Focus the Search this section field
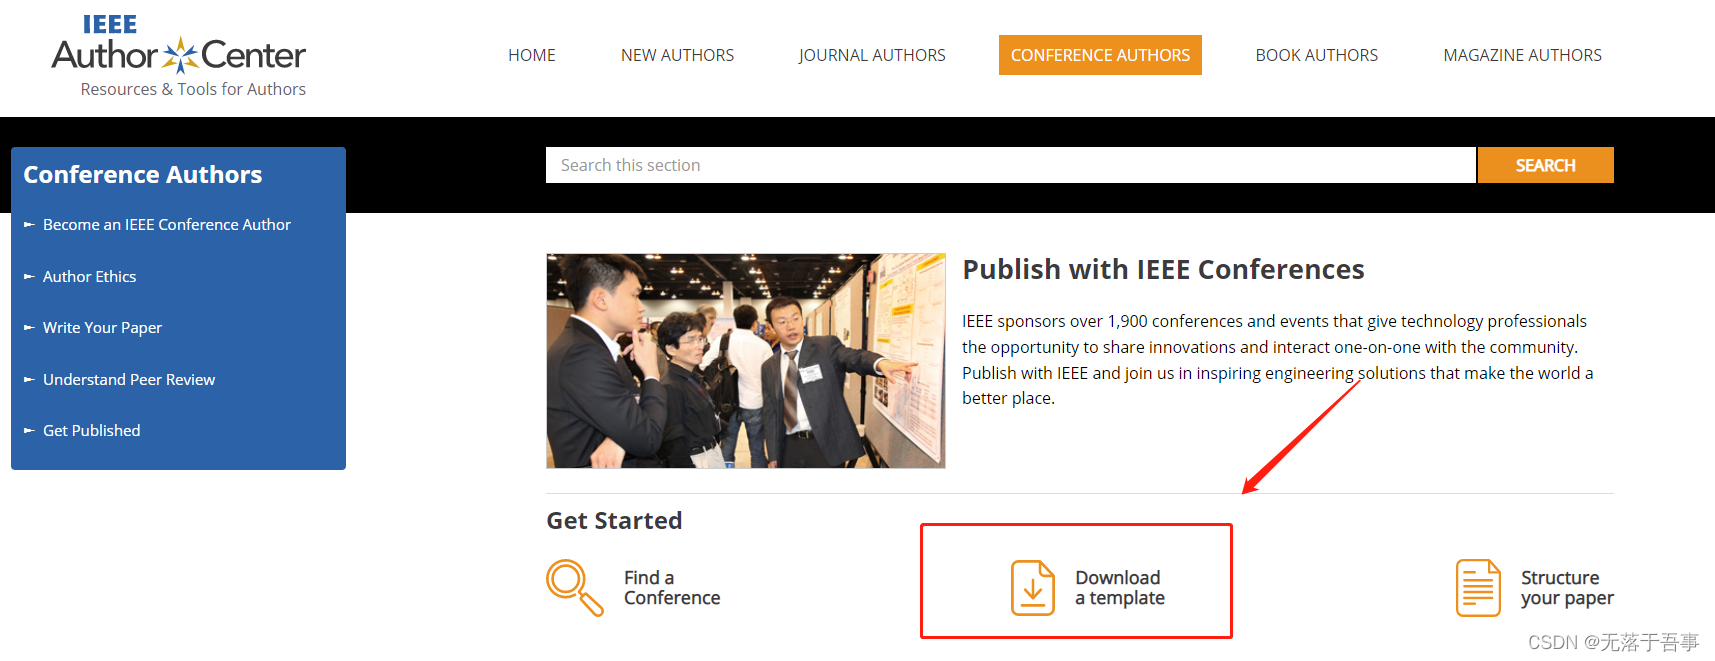The height and width of the screenshot is (661, 1715). point(1010,165)
